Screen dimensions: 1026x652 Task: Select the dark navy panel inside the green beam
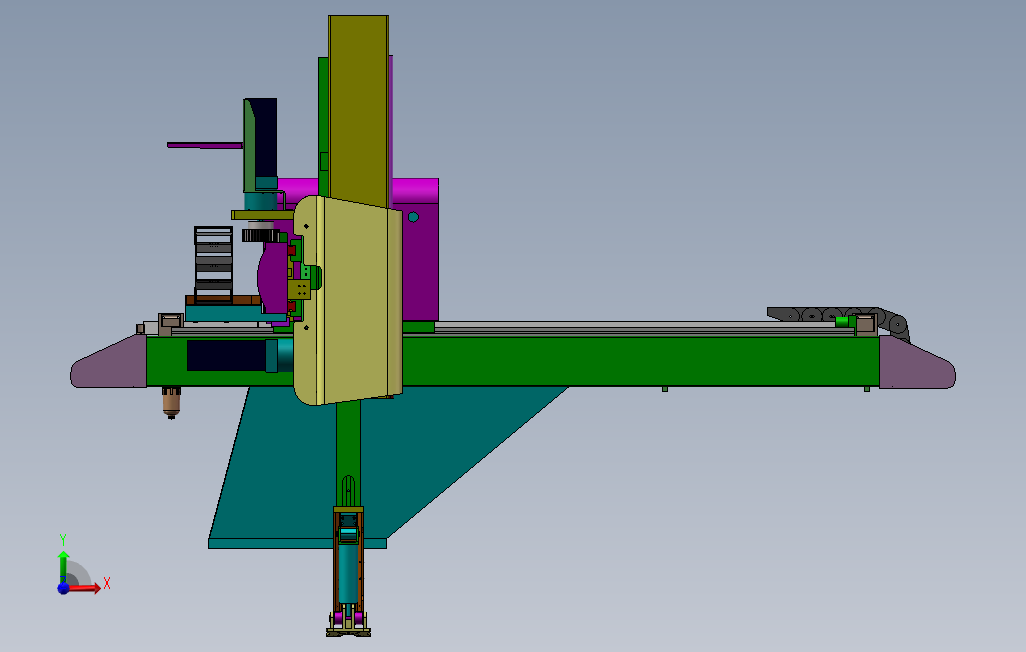tap(227, 355)
